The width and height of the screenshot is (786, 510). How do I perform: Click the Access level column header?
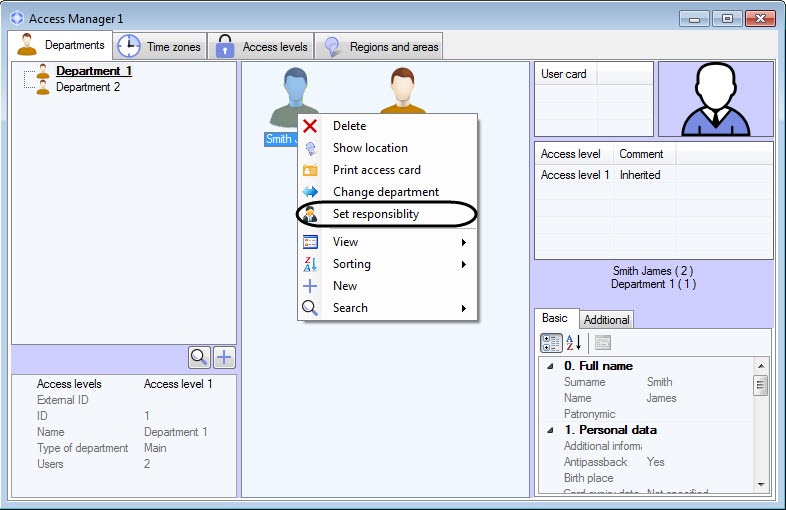pyautogui.click(x=575, y=154)
